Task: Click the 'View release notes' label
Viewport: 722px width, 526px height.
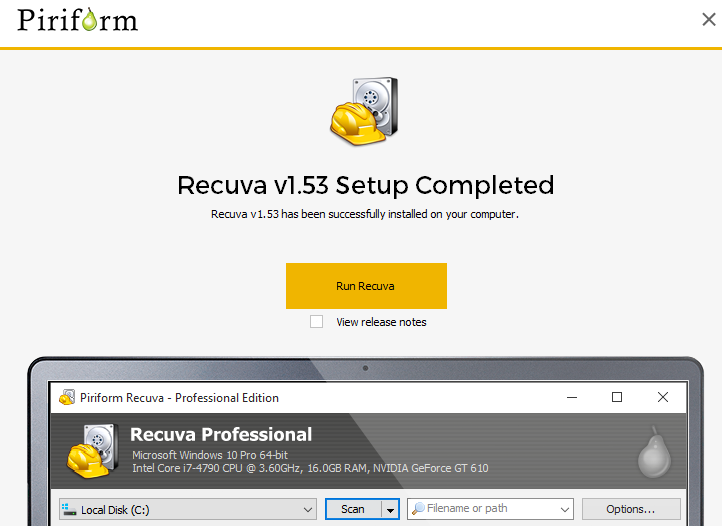Action: [381, 322]
